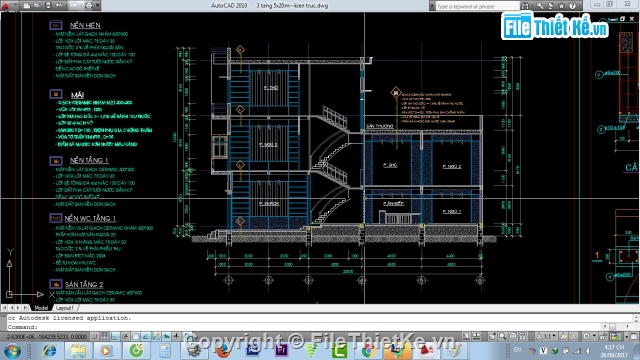
Task: Open the AutoCAD application menu button
Action: 6,5
